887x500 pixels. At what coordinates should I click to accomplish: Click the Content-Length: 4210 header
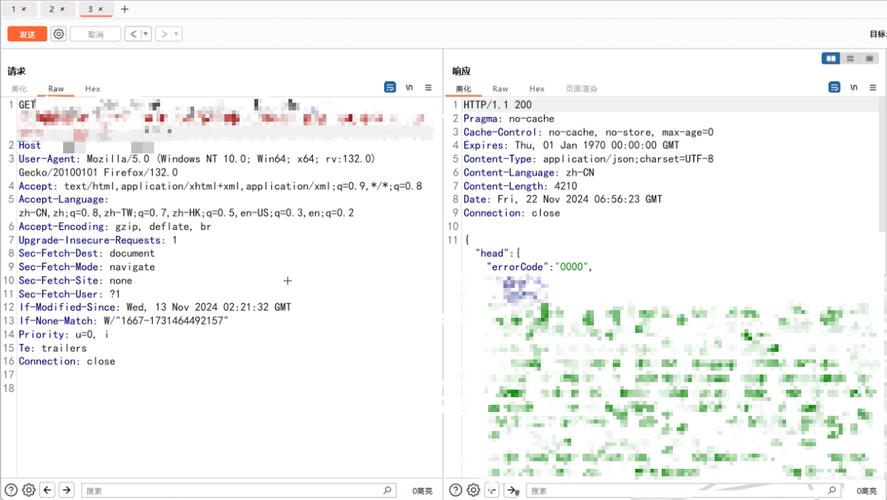pyautogui.click(x=520, y=186)
